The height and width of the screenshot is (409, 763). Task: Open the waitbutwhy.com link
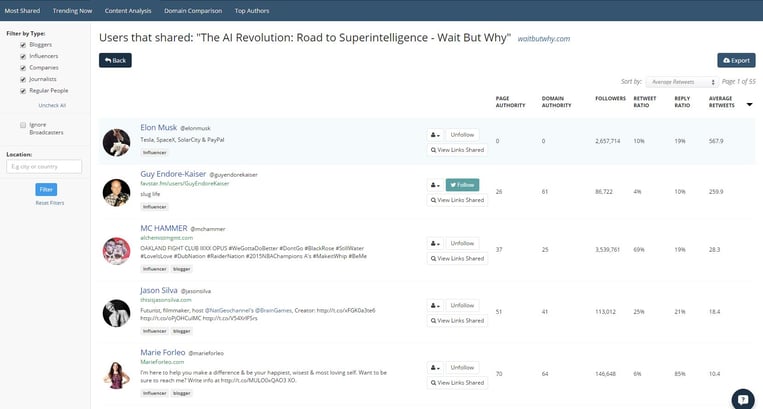point(544,39)
